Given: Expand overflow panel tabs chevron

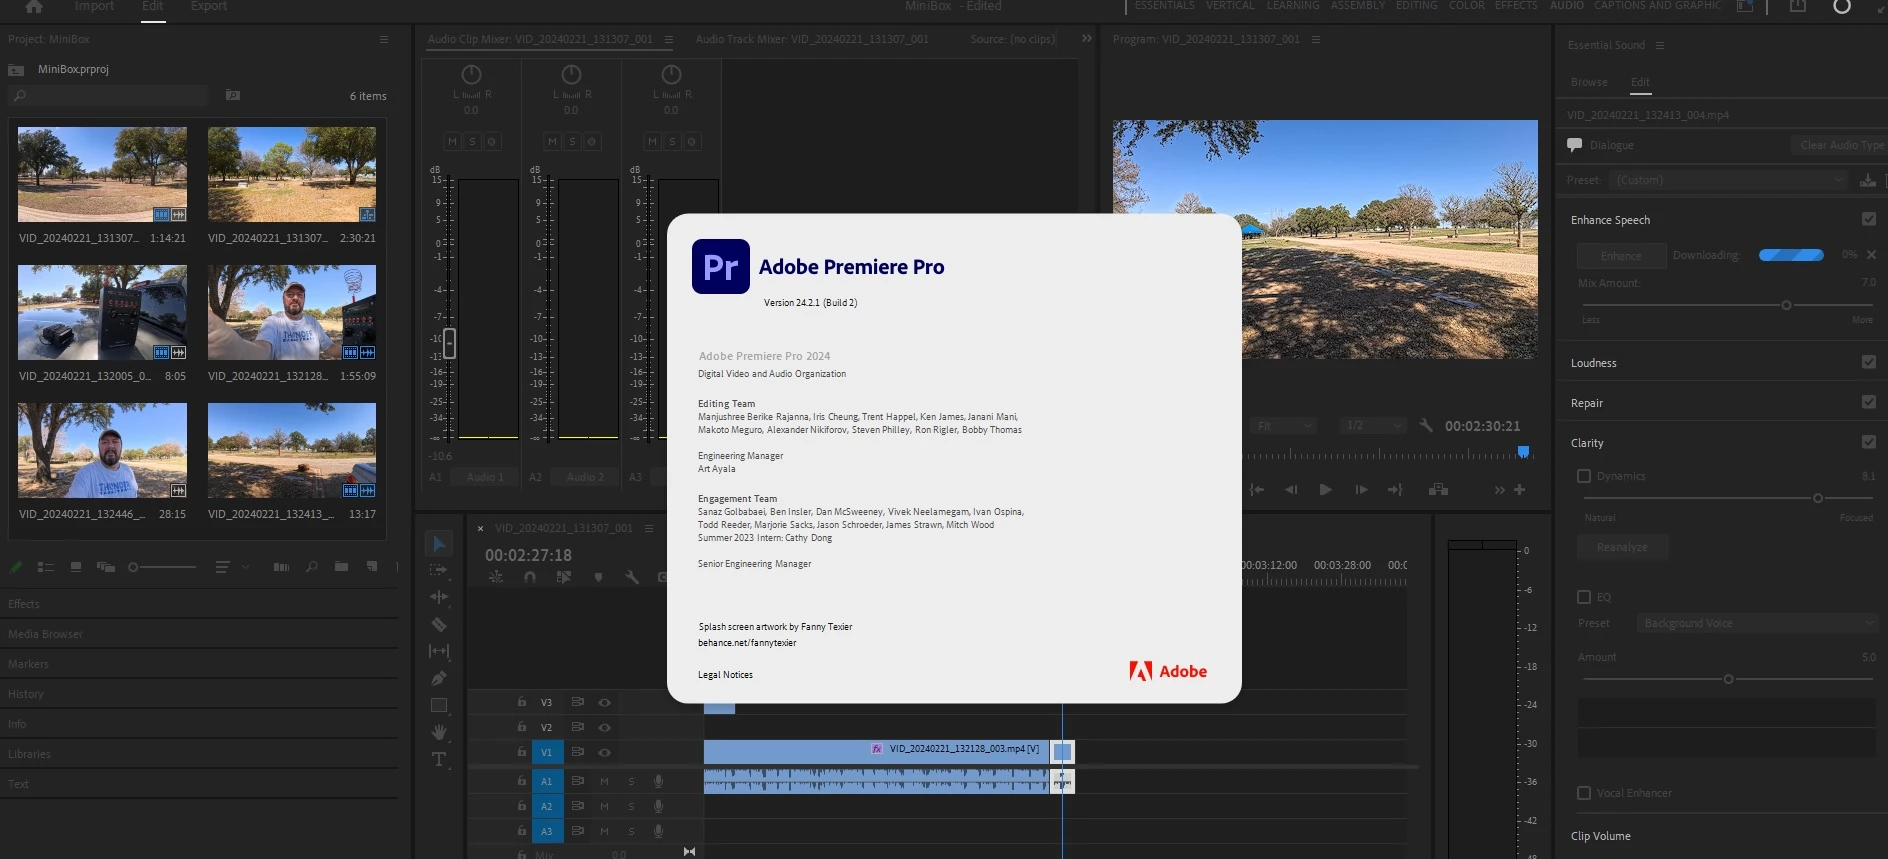Looking at the screenshot, I should [1087, 39].
